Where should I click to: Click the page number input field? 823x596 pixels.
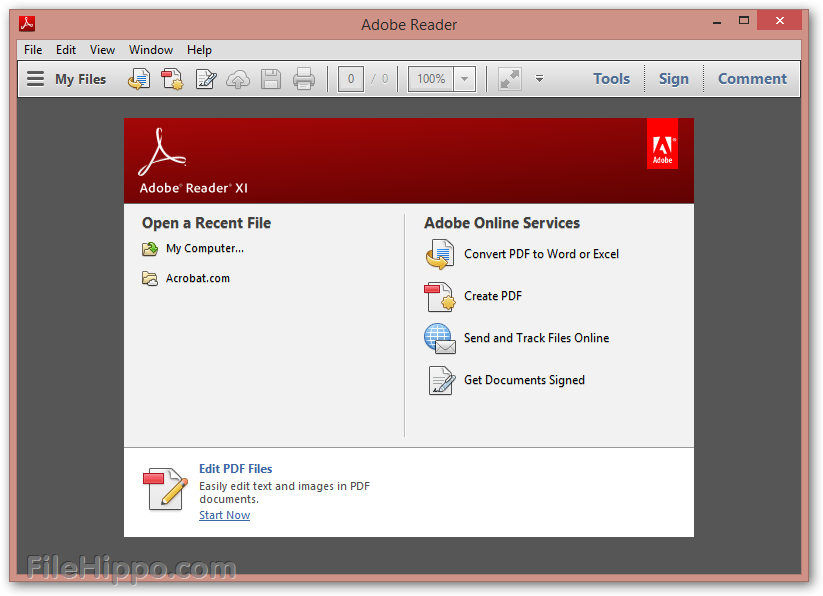tap(351, 79)
